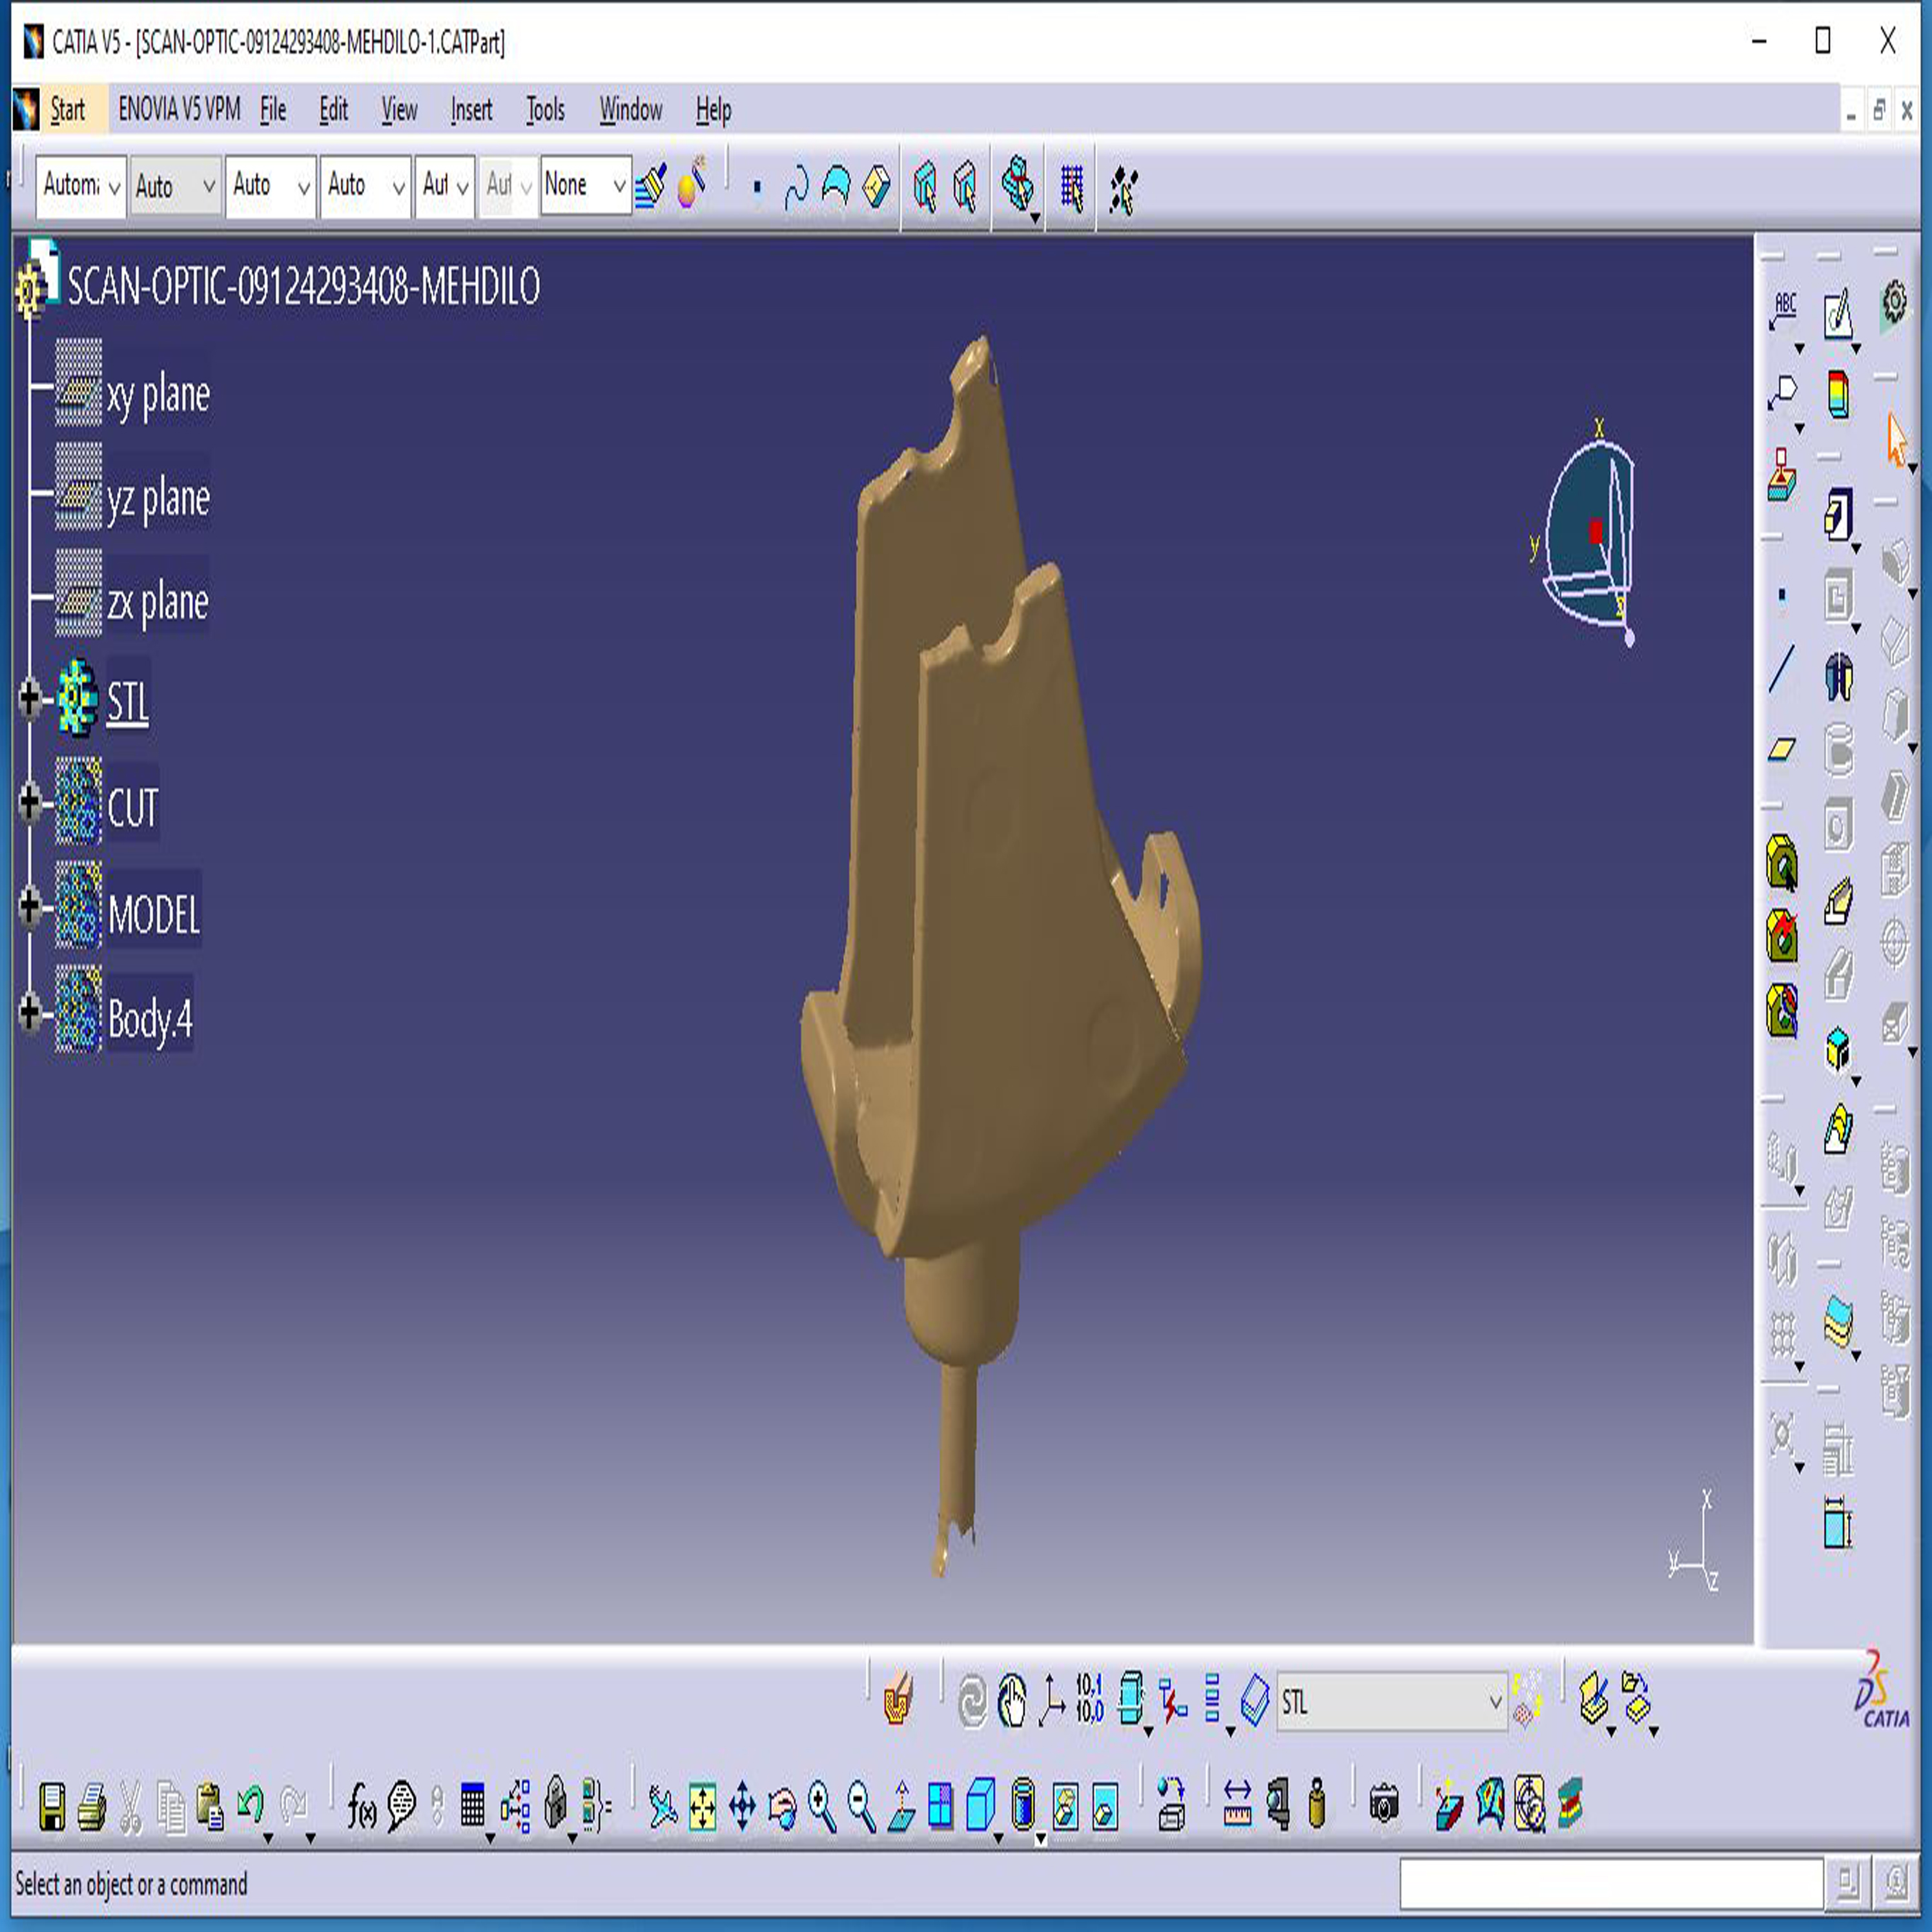Click the Undo arrow icon

(250, 1805)
